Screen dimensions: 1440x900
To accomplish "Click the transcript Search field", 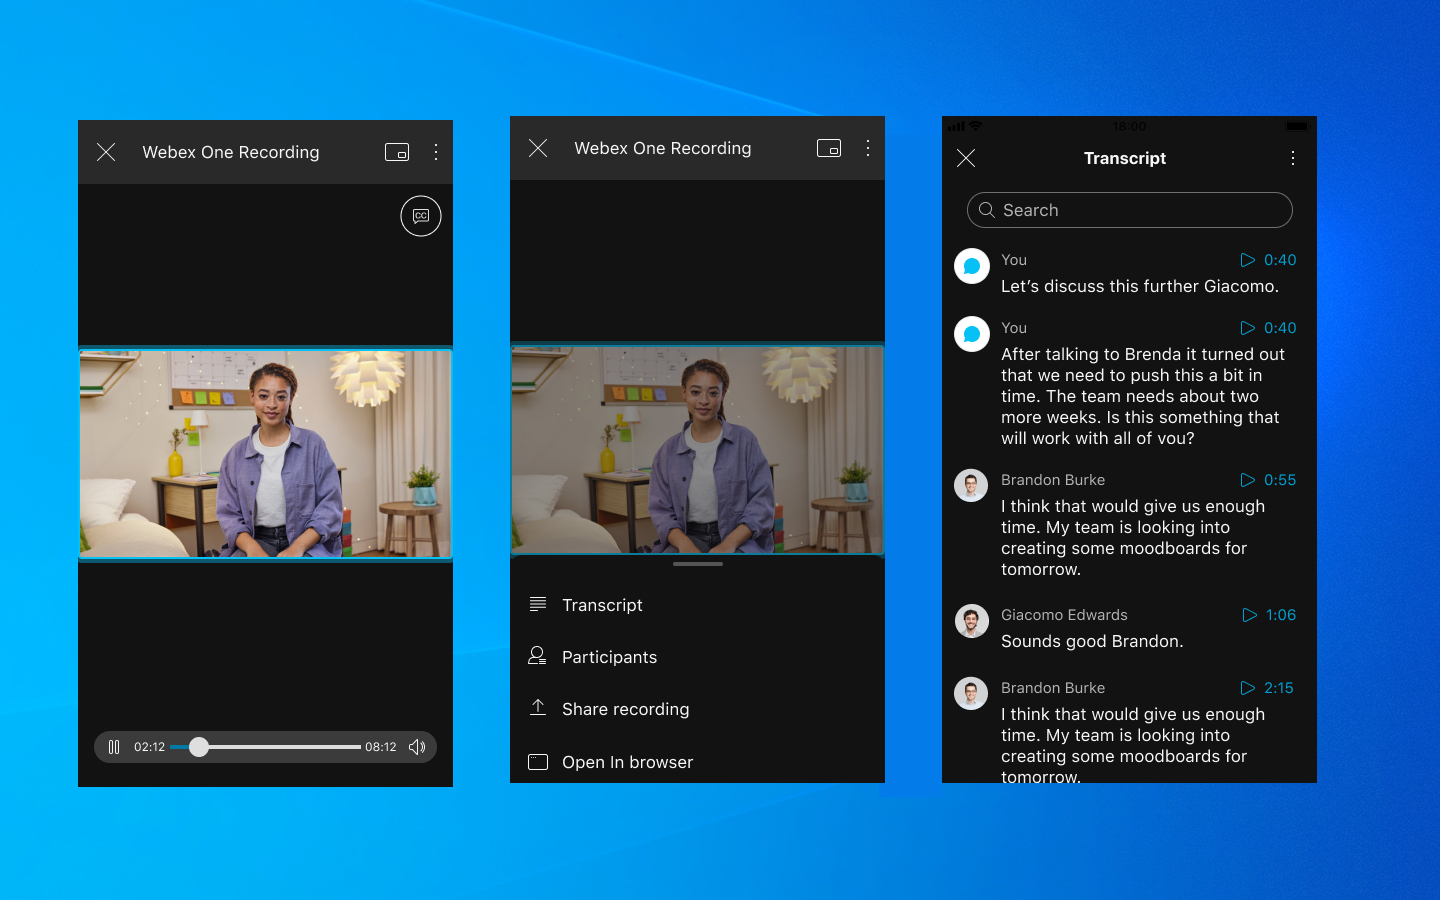I will tap(1130, 210).
